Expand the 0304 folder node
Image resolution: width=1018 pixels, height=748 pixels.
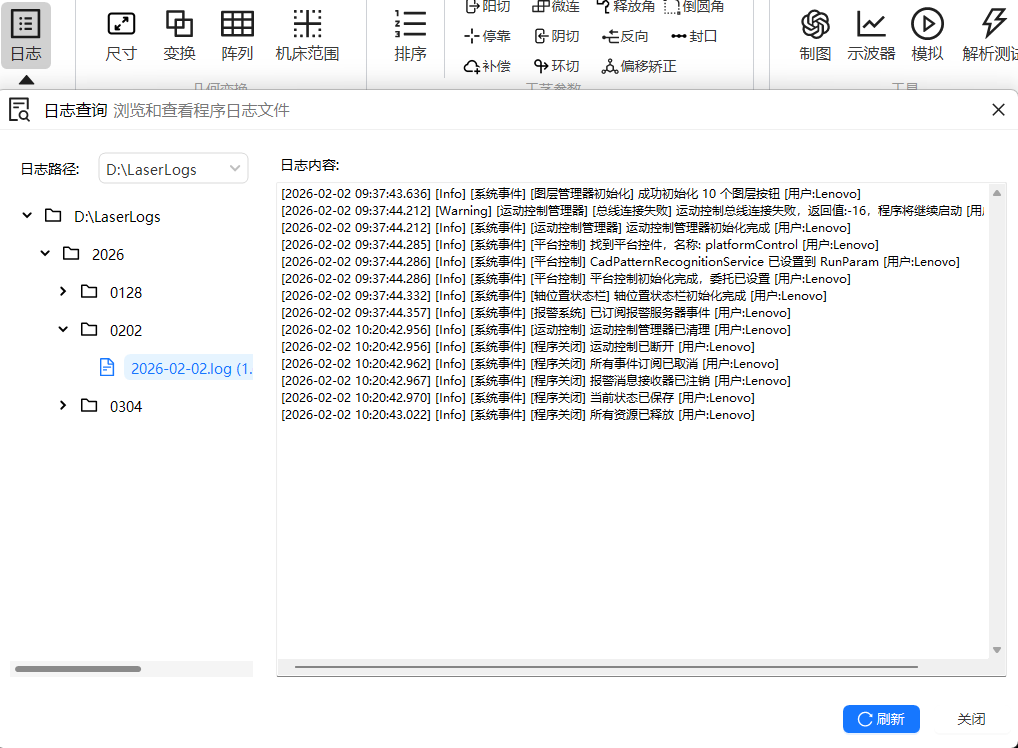[x=63, y=405]
